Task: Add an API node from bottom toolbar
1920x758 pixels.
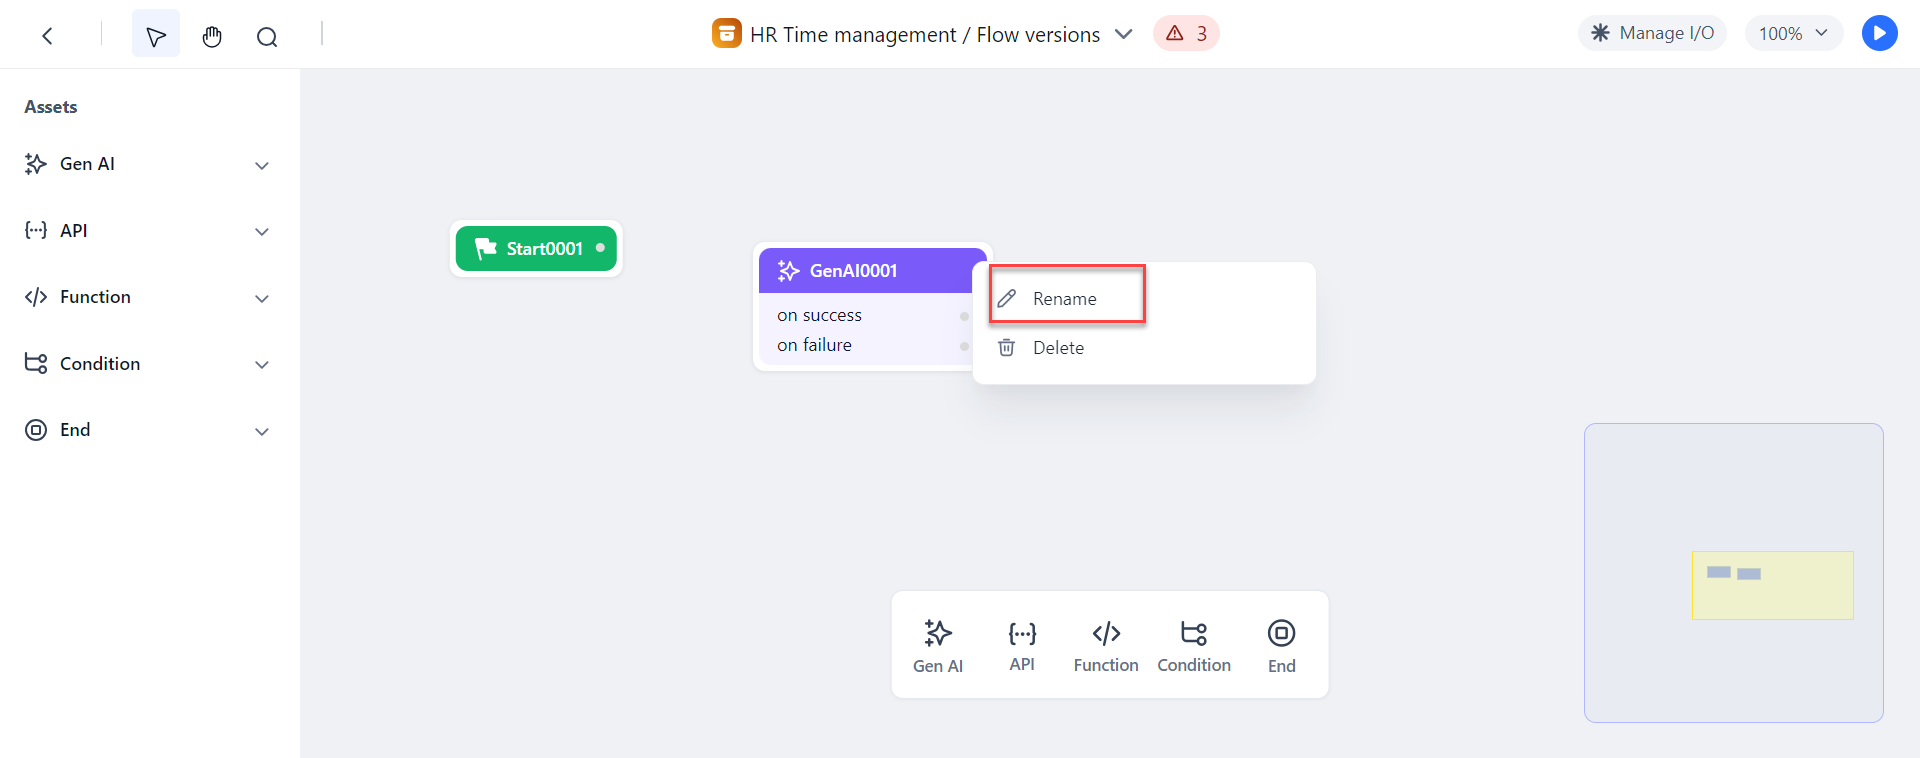Action: (1022, 646)
